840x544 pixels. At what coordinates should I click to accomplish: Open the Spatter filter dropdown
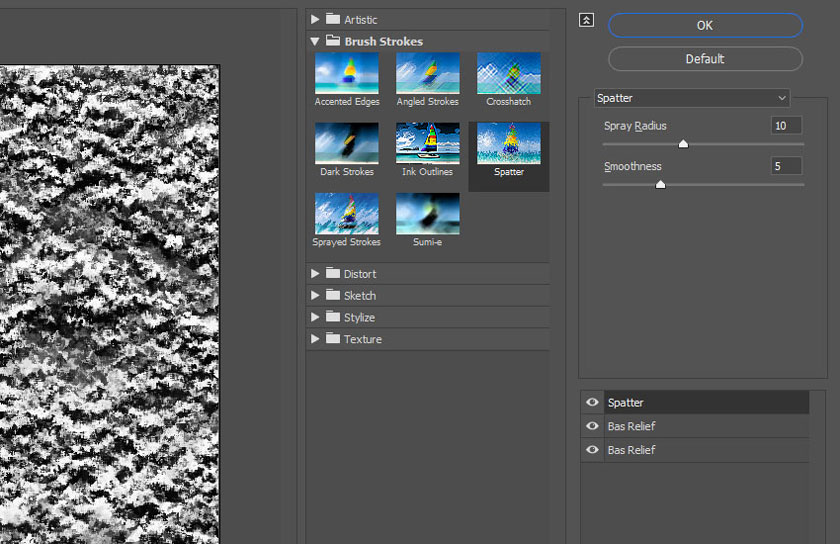692,98
